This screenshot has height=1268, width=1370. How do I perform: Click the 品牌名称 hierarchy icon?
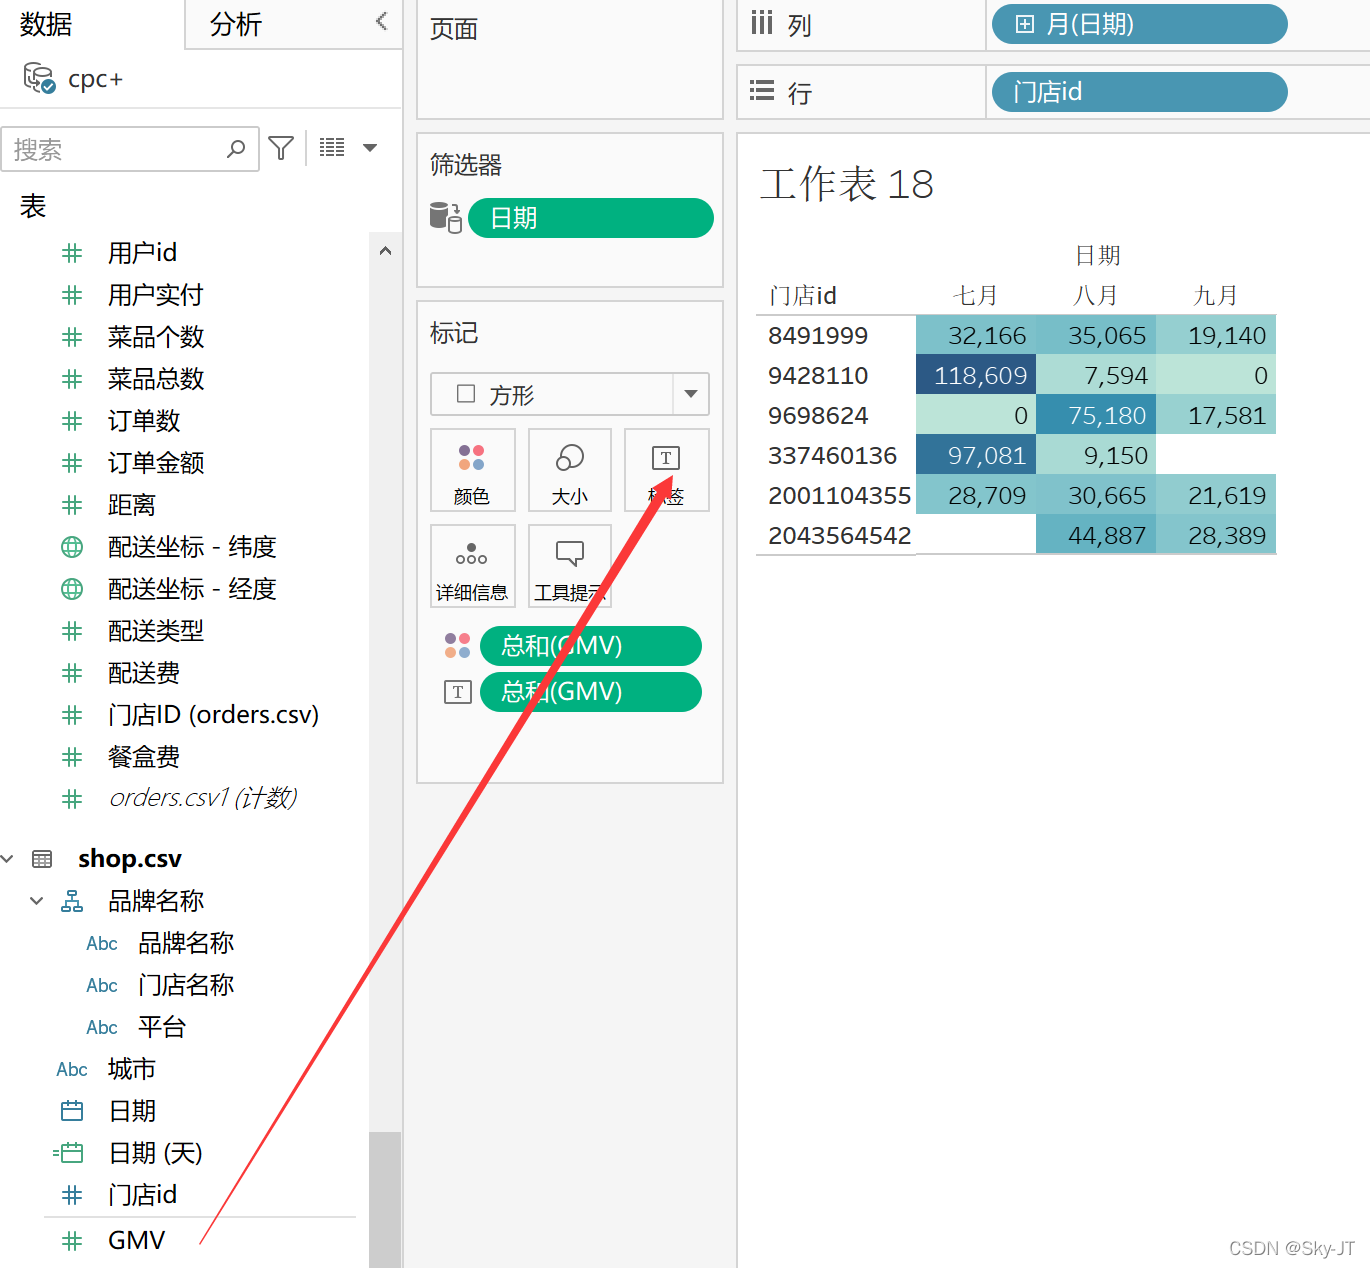point(72,901)
